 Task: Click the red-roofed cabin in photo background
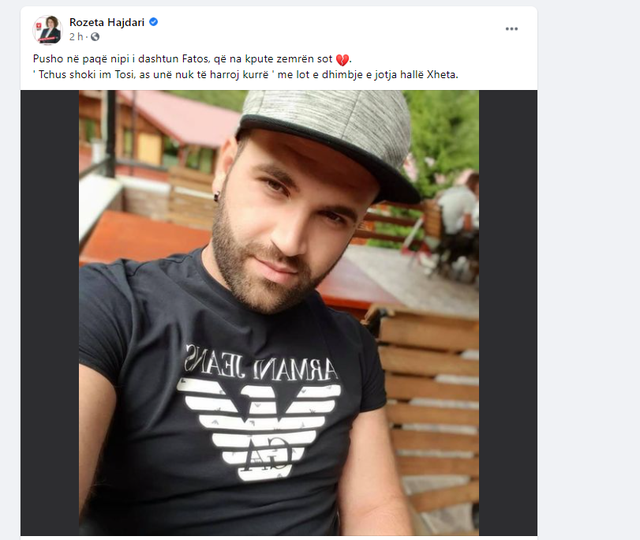coord(159,131)
